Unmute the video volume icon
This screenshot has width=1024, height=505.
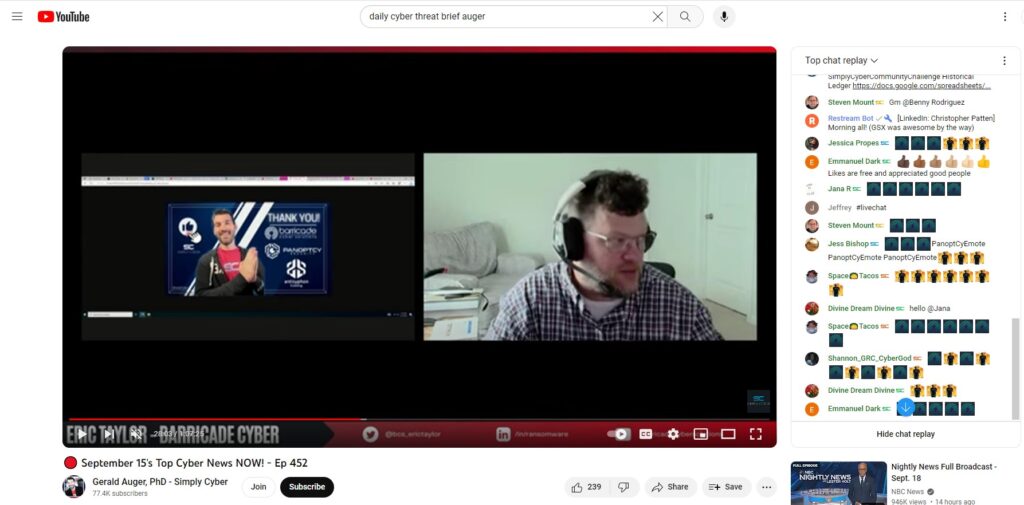coord(136,434)
